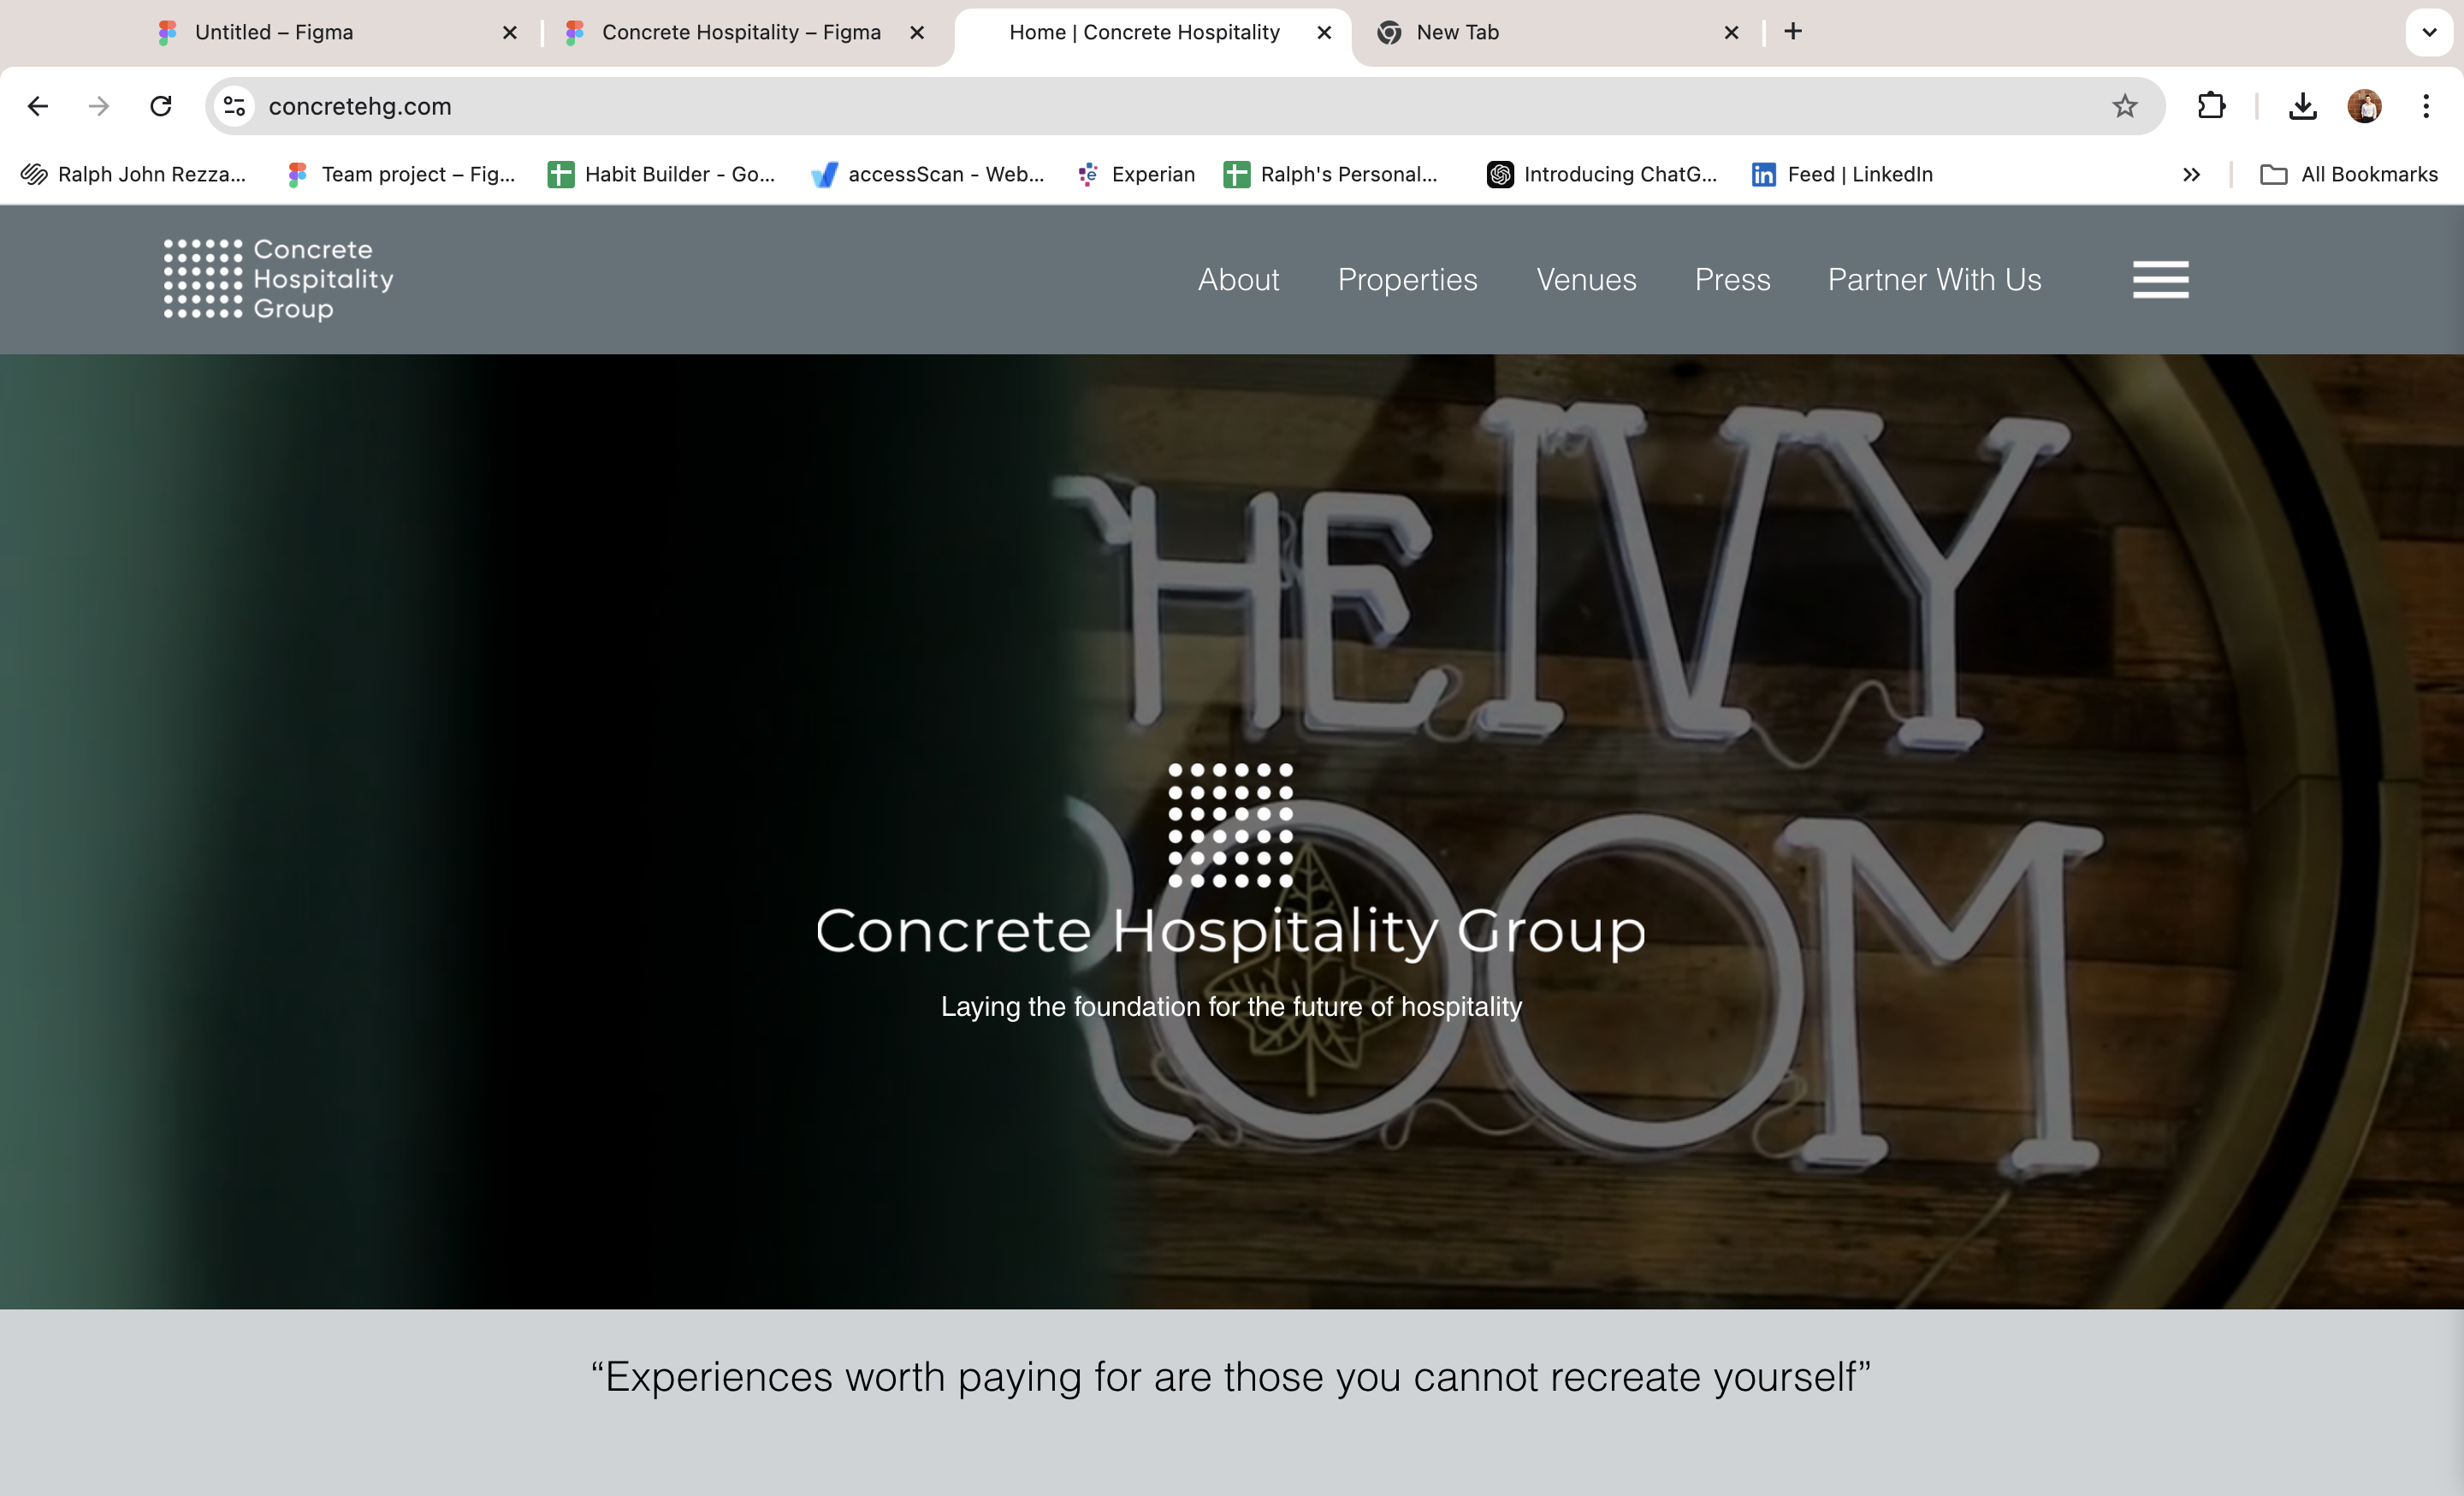2464x1496 pixels.
Task: Open the website hamburger menu
Action: tap(2160, 280)
